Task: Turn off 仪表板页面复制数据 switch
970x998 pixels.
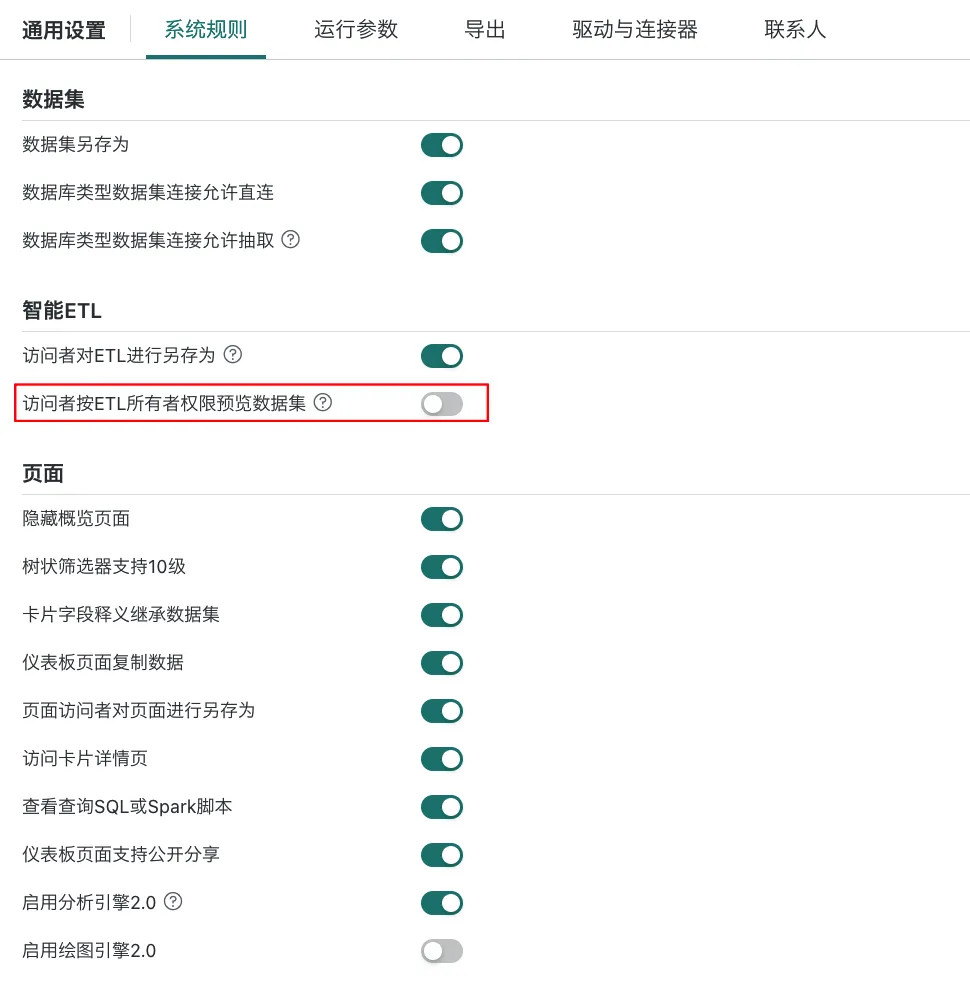Action: click(x=441, y=663)
